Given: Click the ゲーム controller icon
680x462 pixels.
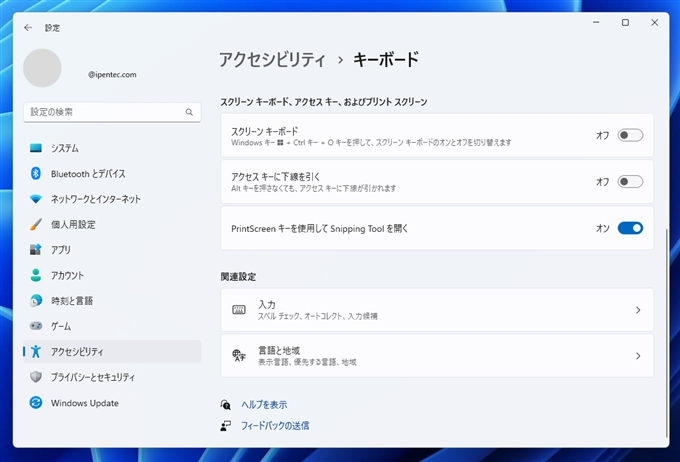Looking at the screenshot, I should [36, 326].
